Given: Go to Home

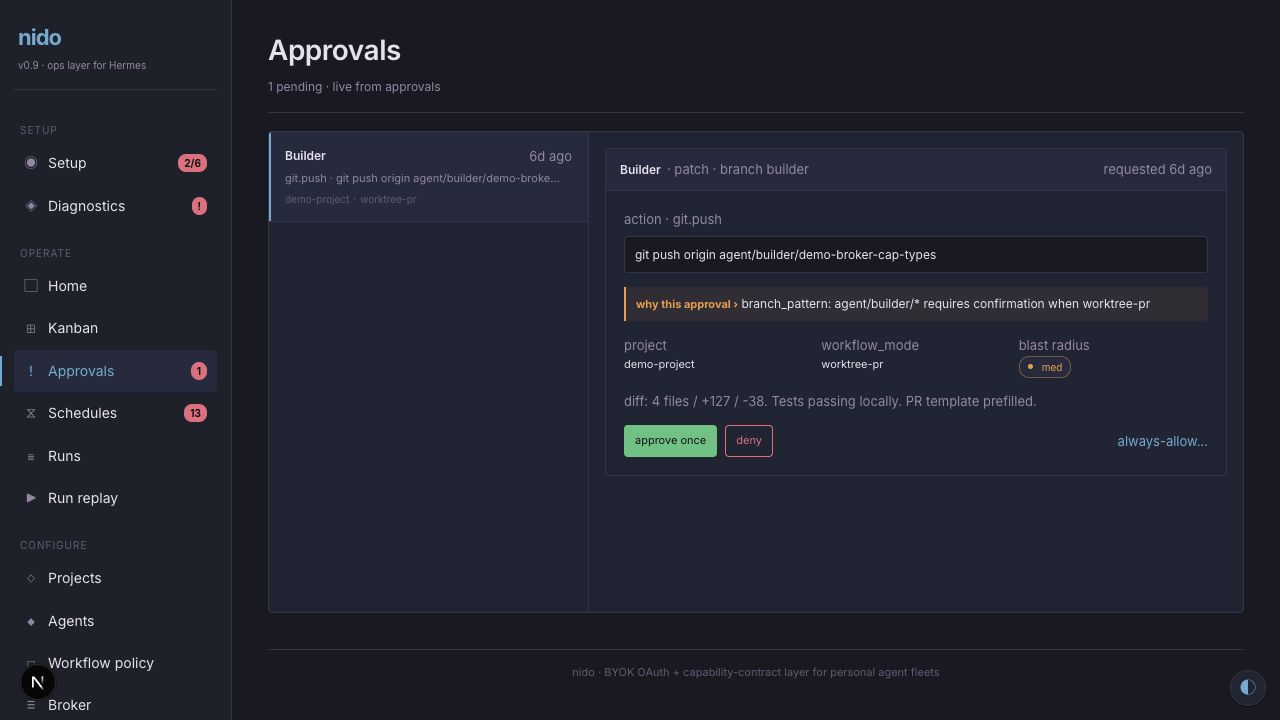Looking at the screenshot, I should point(115,286).
